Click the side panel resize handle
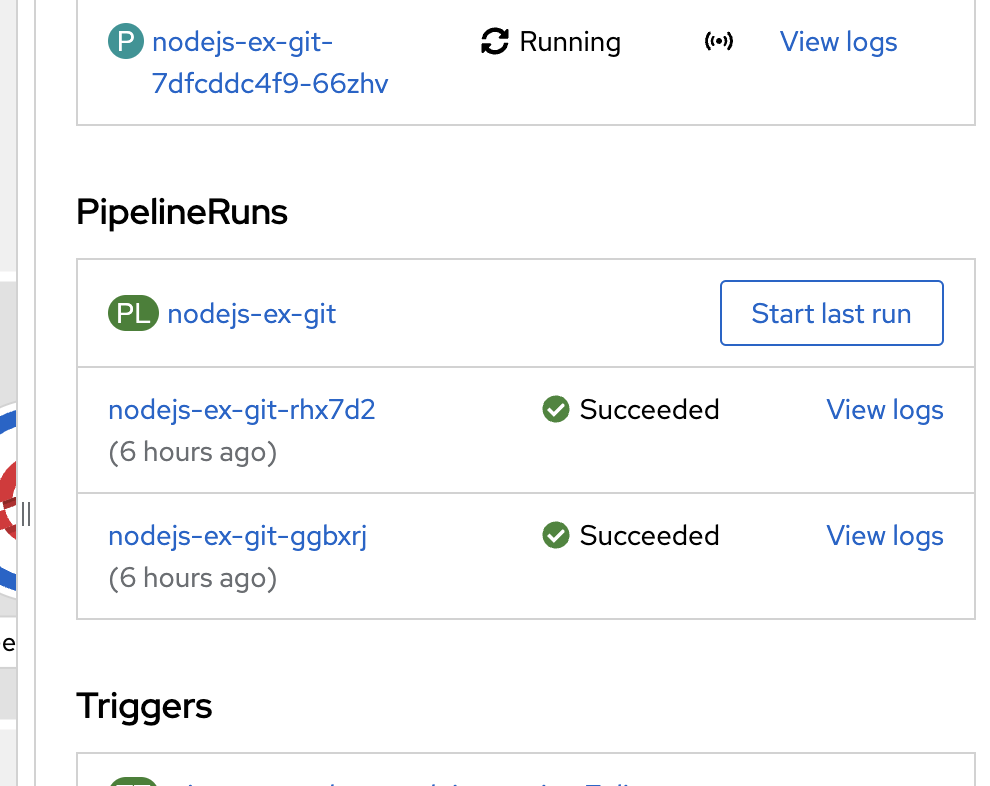The image size is (990, 786). [25, 516]
